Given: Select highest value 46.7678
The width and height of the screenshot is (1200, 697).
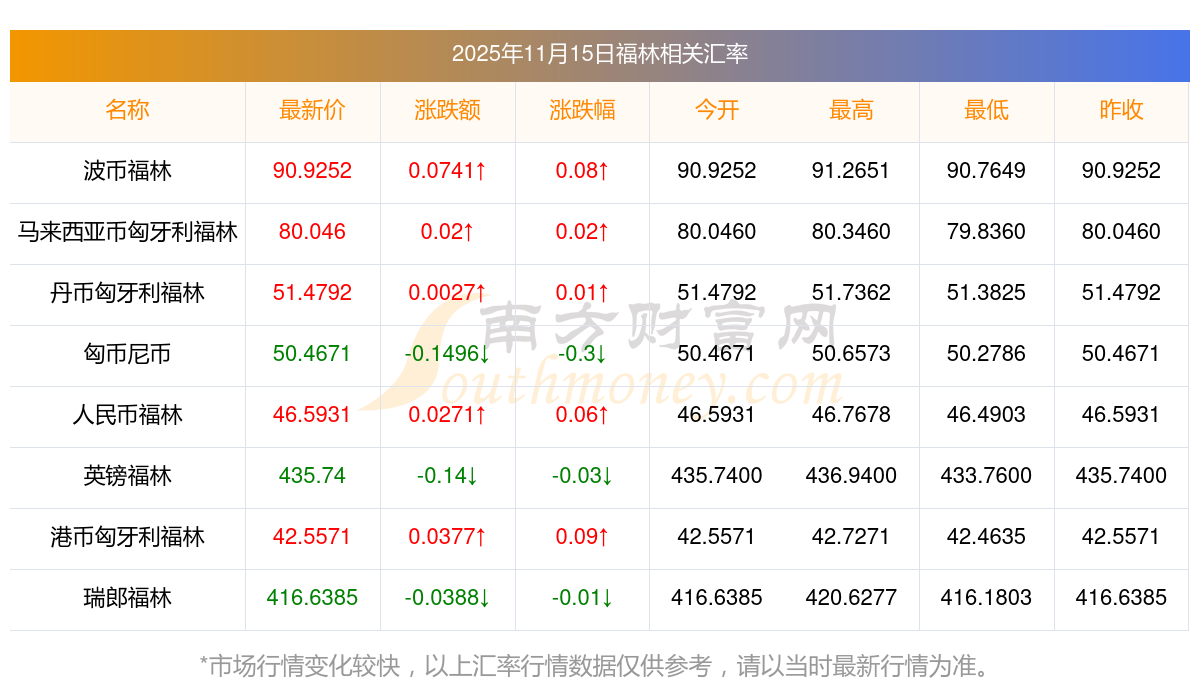Looking at the screenshot, I should (851, 415).
